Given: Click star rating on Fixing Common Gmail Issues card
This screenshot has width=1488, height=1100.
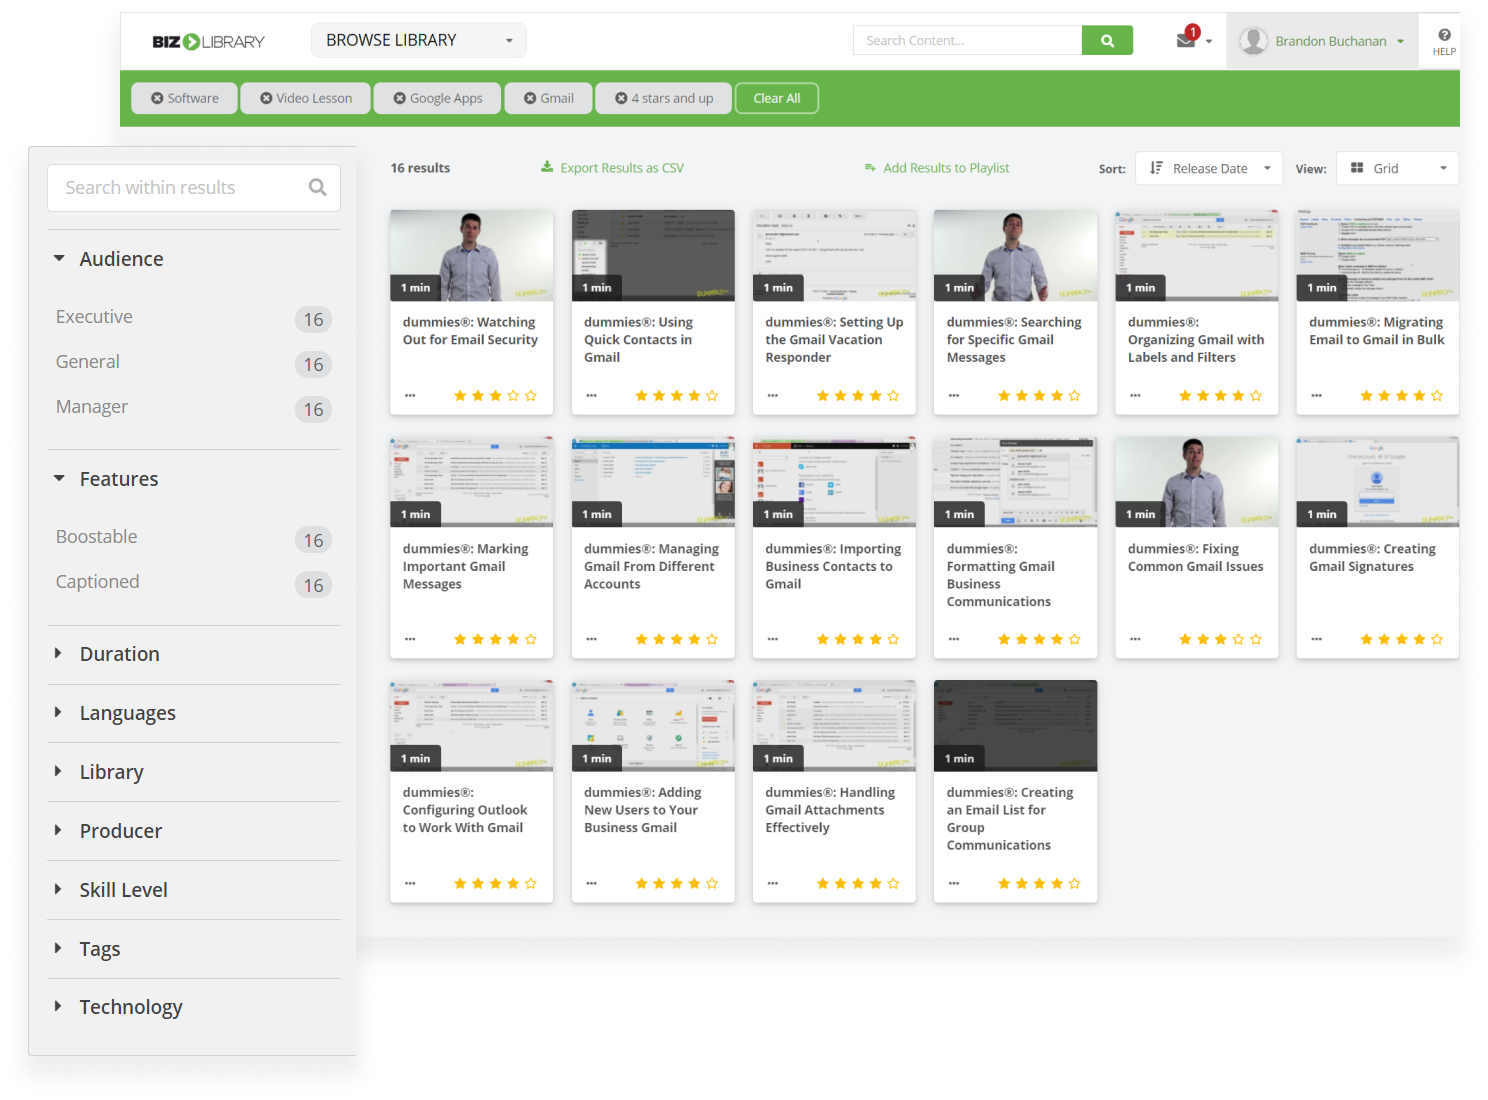Looking at the screenshot, I should click(x=1220, y=639).
